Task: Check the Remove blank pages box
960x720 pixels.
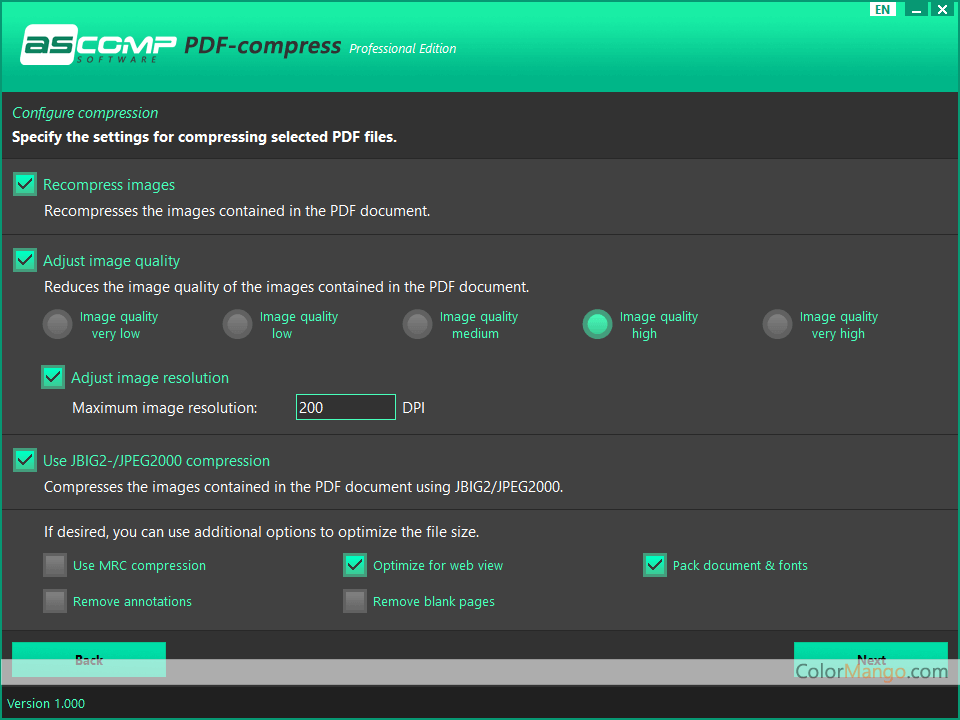Action: point(354,601)
